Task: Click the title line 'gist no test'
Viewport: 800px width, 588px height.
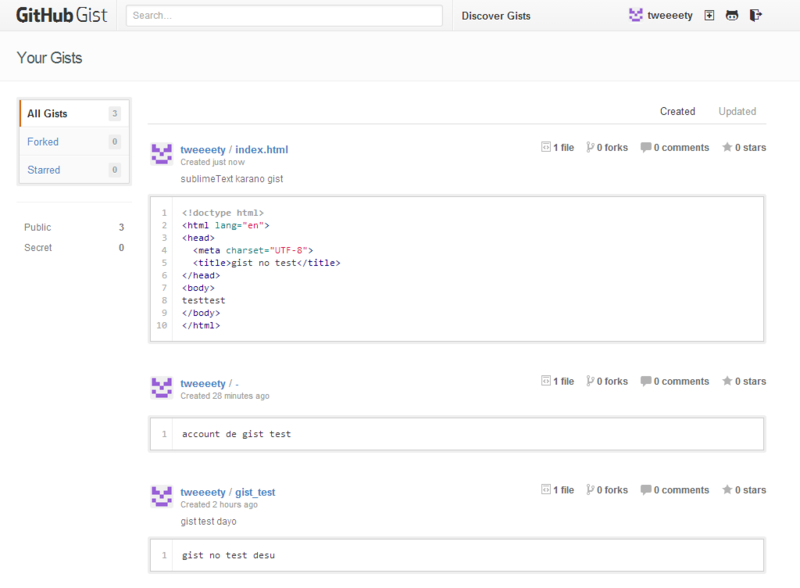Action: [x=266, y=262]
